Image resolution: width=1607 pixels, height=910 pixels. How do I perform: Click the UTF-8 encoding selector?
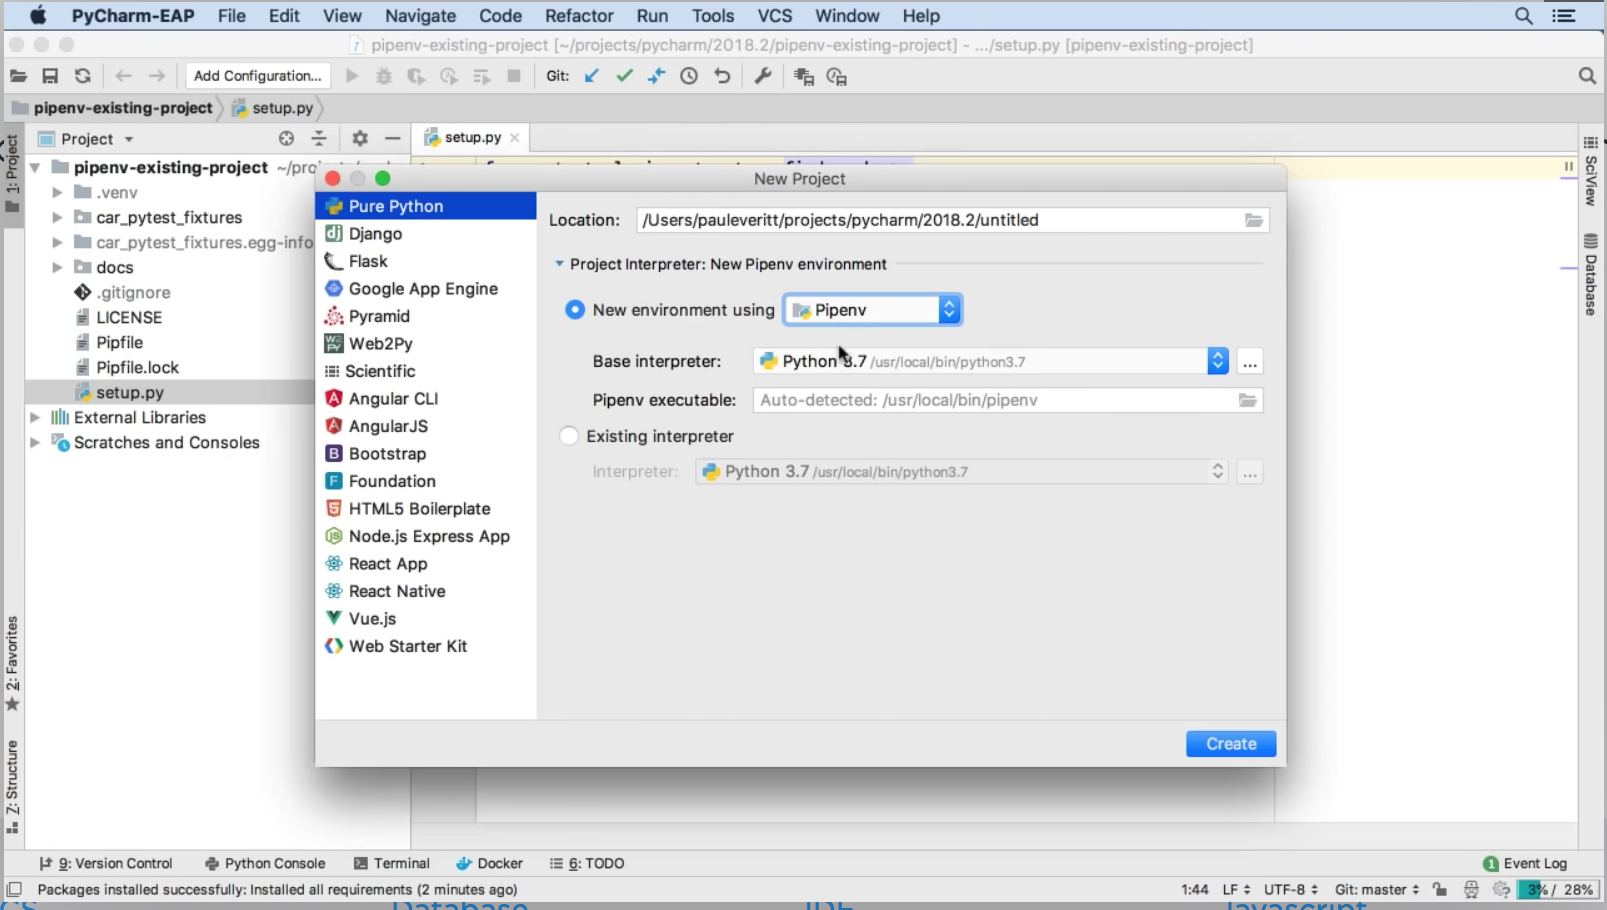1290,889
